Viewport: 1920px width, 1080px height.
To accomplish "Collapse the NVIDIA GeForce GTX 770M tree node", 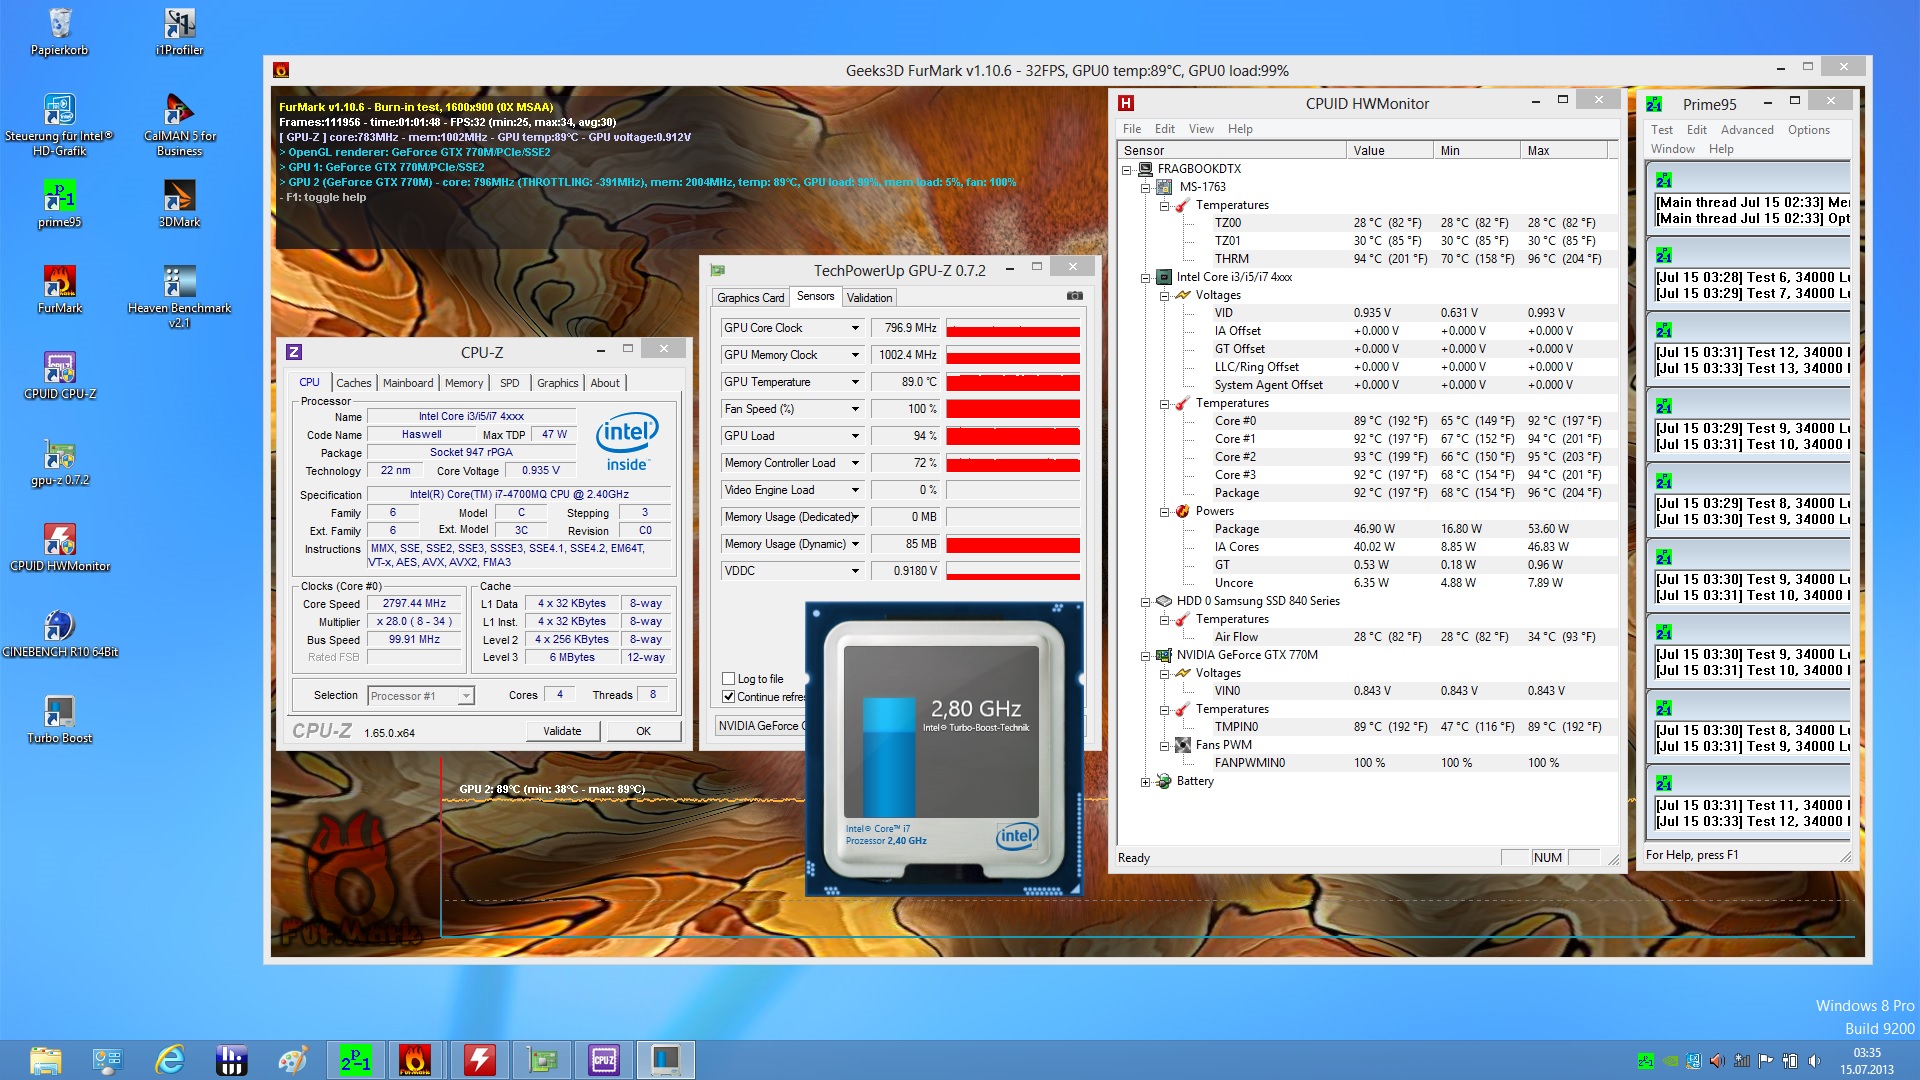I will pos(1146,656).
